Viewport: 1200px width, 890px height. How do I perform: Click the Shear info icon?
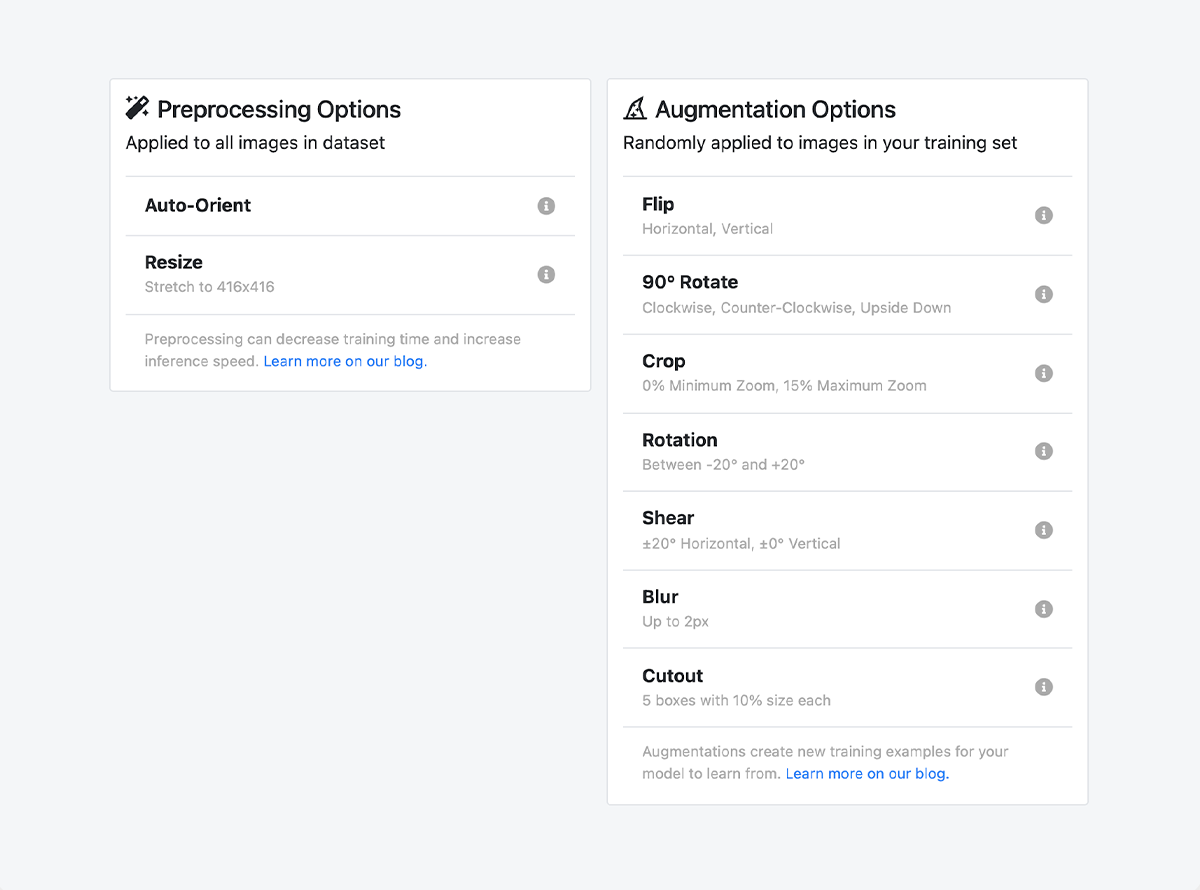click(1044, 530)
